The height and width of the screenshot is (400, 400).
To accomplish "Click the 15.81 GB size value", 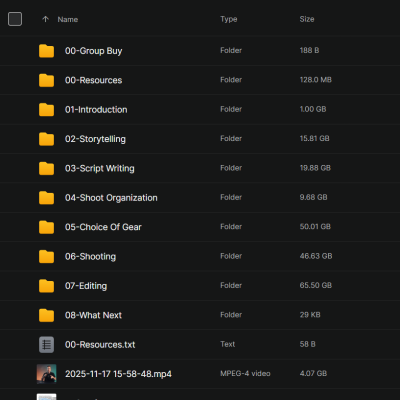I will point(314,138).
